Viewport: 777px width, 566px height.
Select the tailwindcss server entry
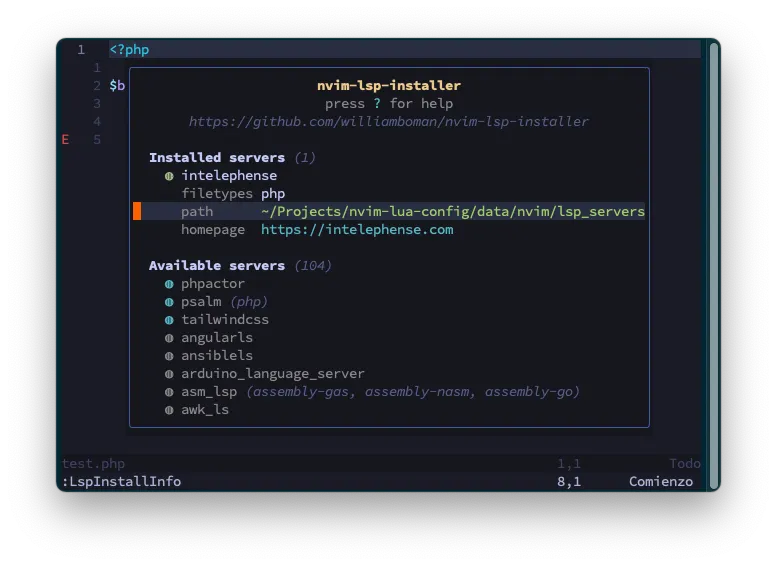point(225,320)
